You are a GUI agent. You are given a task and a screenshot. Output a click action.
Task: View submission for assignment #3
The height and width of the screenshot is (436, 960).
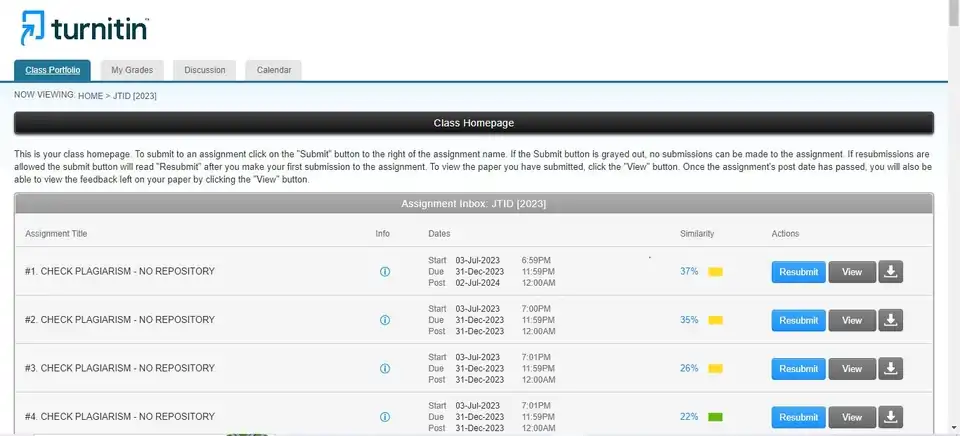tap(852, 369)
